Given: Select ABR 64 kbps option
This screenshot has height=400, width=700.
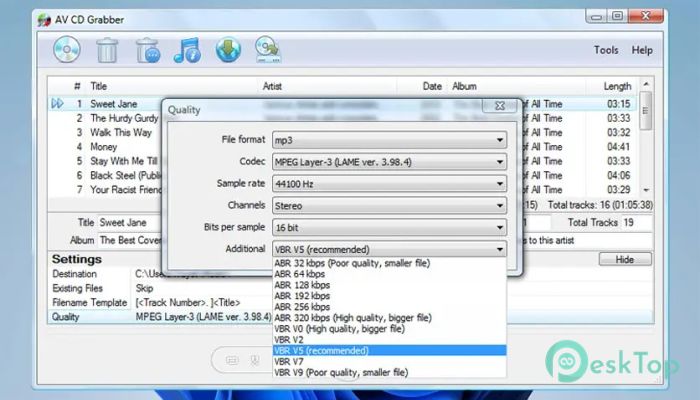Looking at the screenshot, I should [x=389, y=274].
